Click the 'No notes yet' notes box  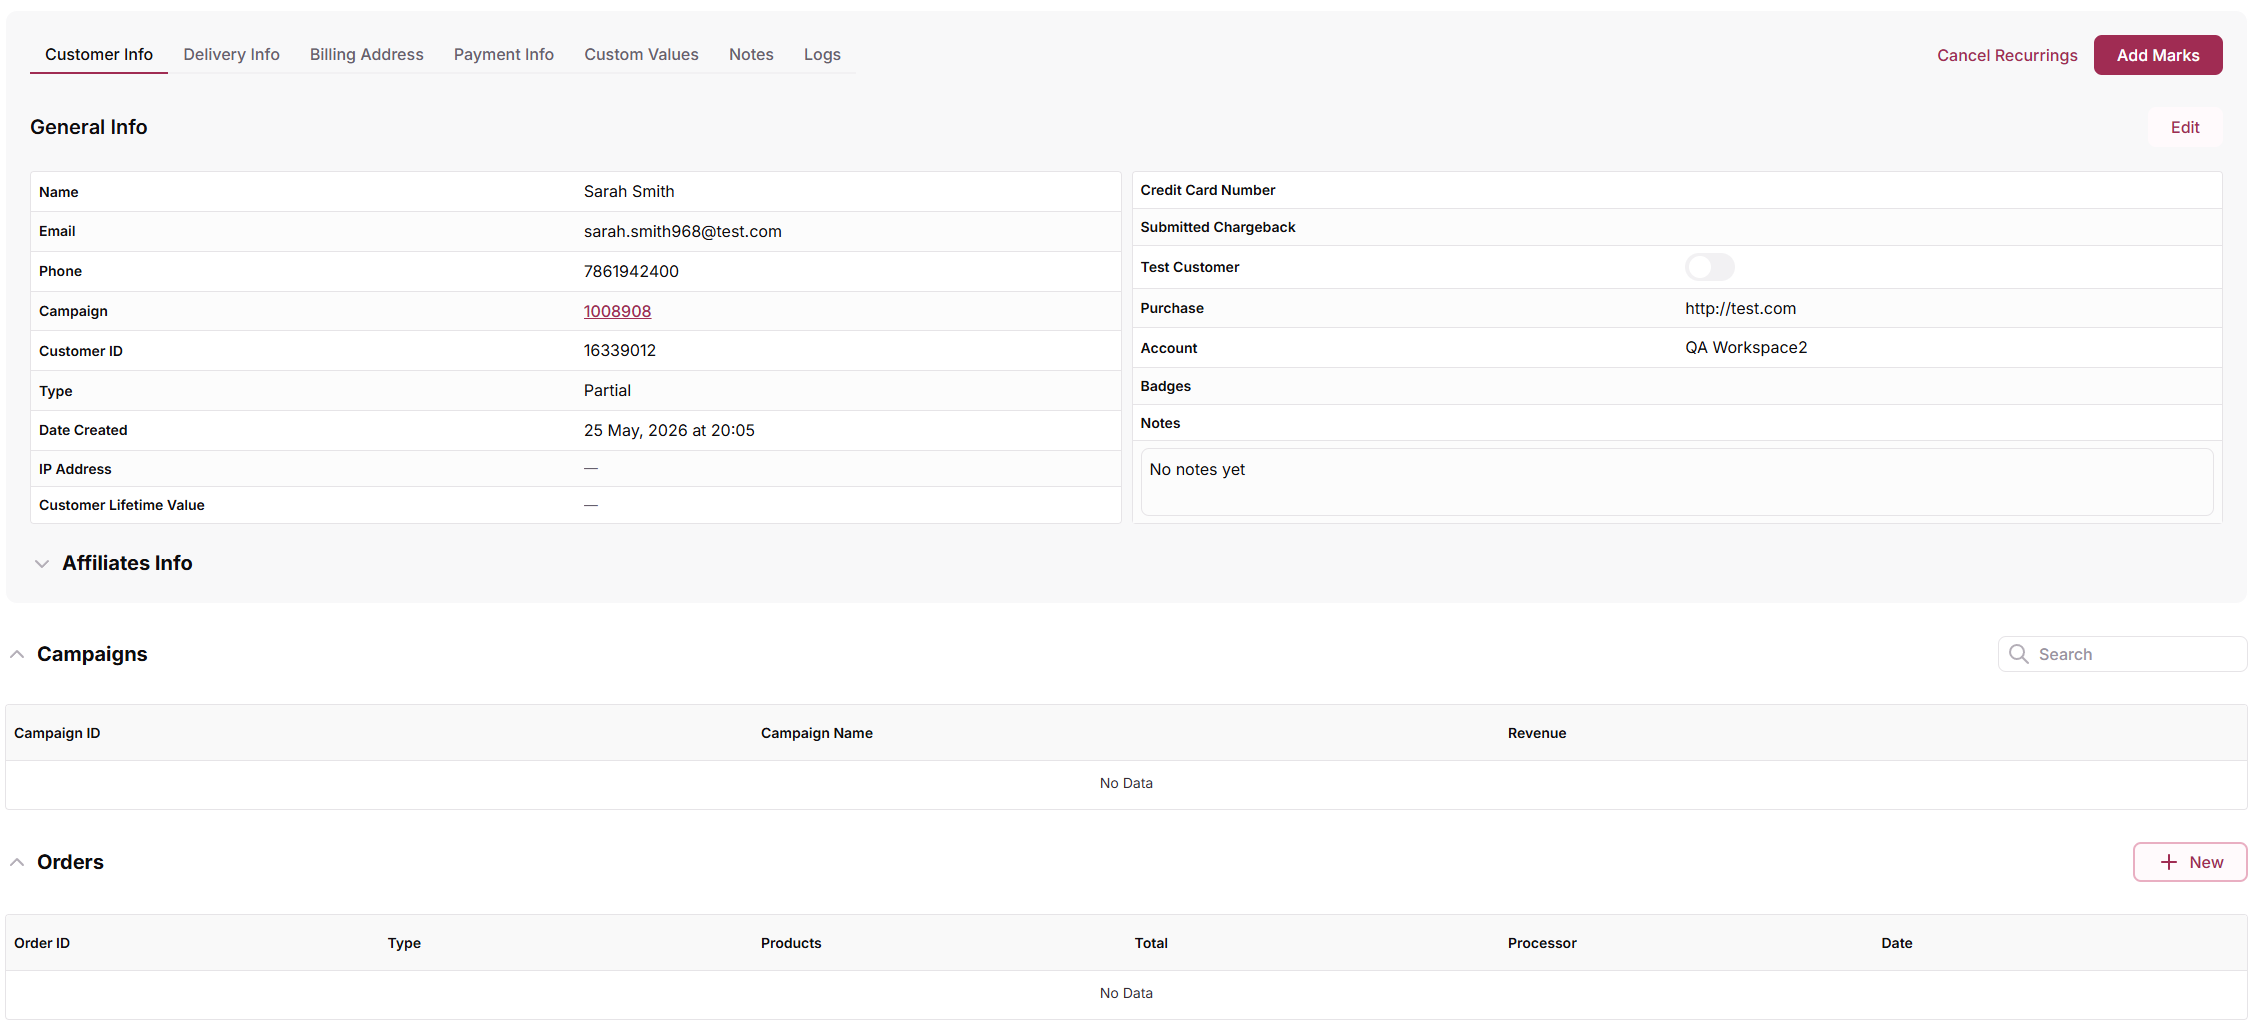(x=1676, y=483)
